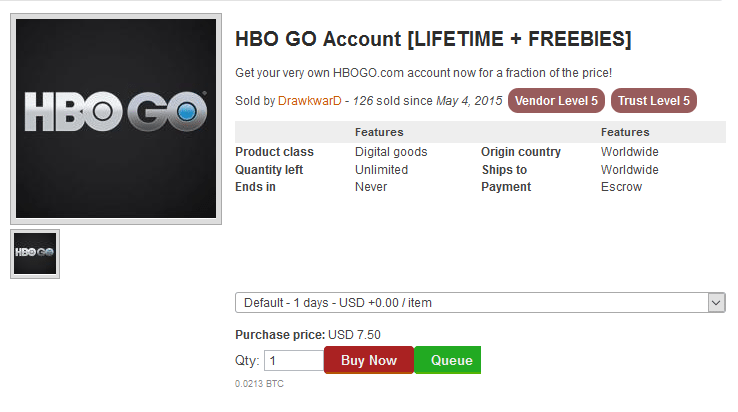The width and height of the screenshot is (738, 412).
Task: Click the Trust Level 5 badge
Action: click(x=654, y=101)
